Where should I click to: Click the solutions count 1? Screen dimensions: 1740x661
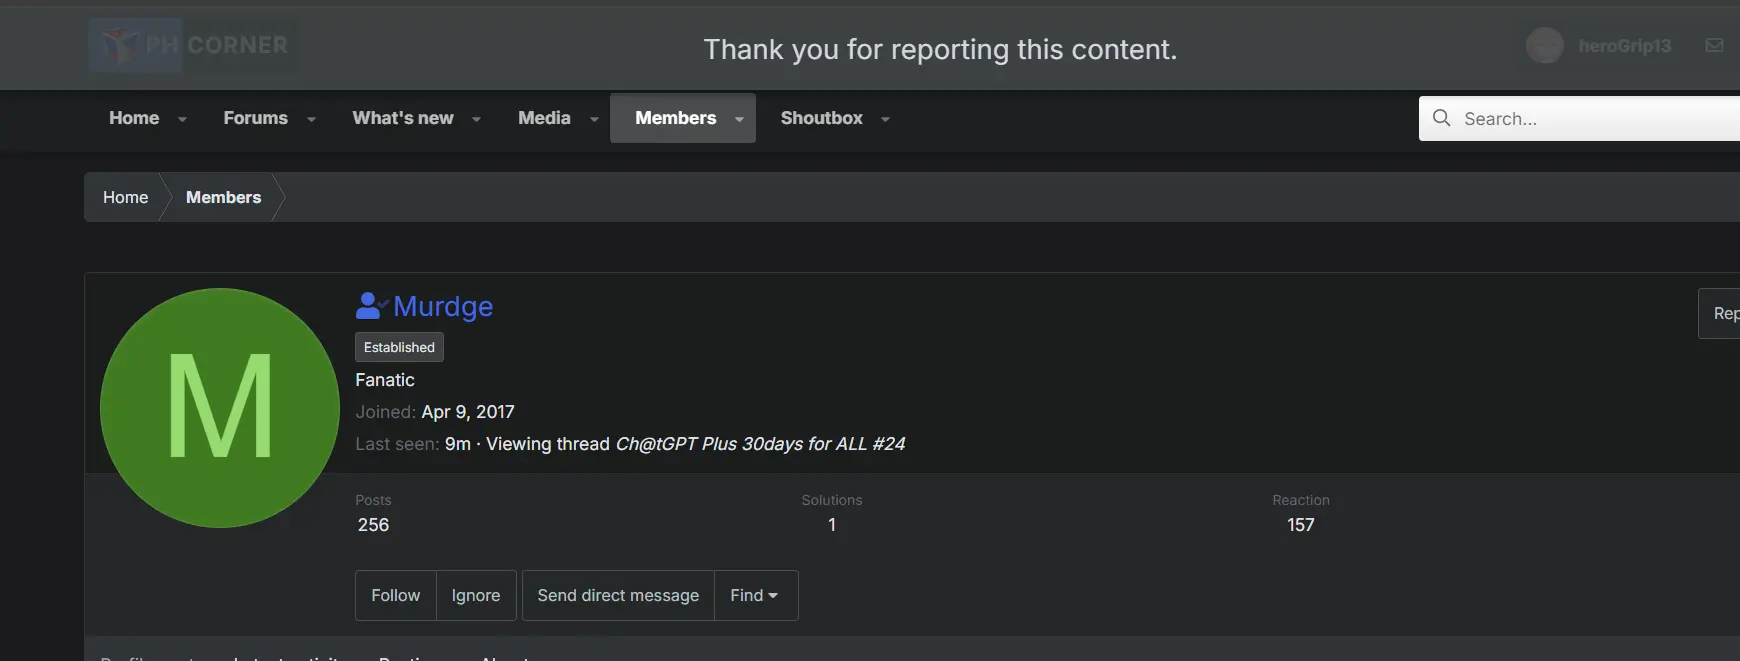[831, 525]
